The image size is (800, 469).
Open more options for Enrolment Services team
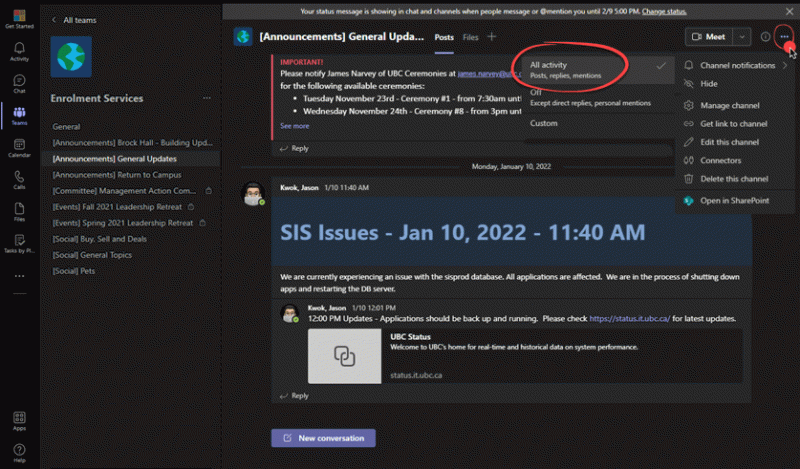207,98
